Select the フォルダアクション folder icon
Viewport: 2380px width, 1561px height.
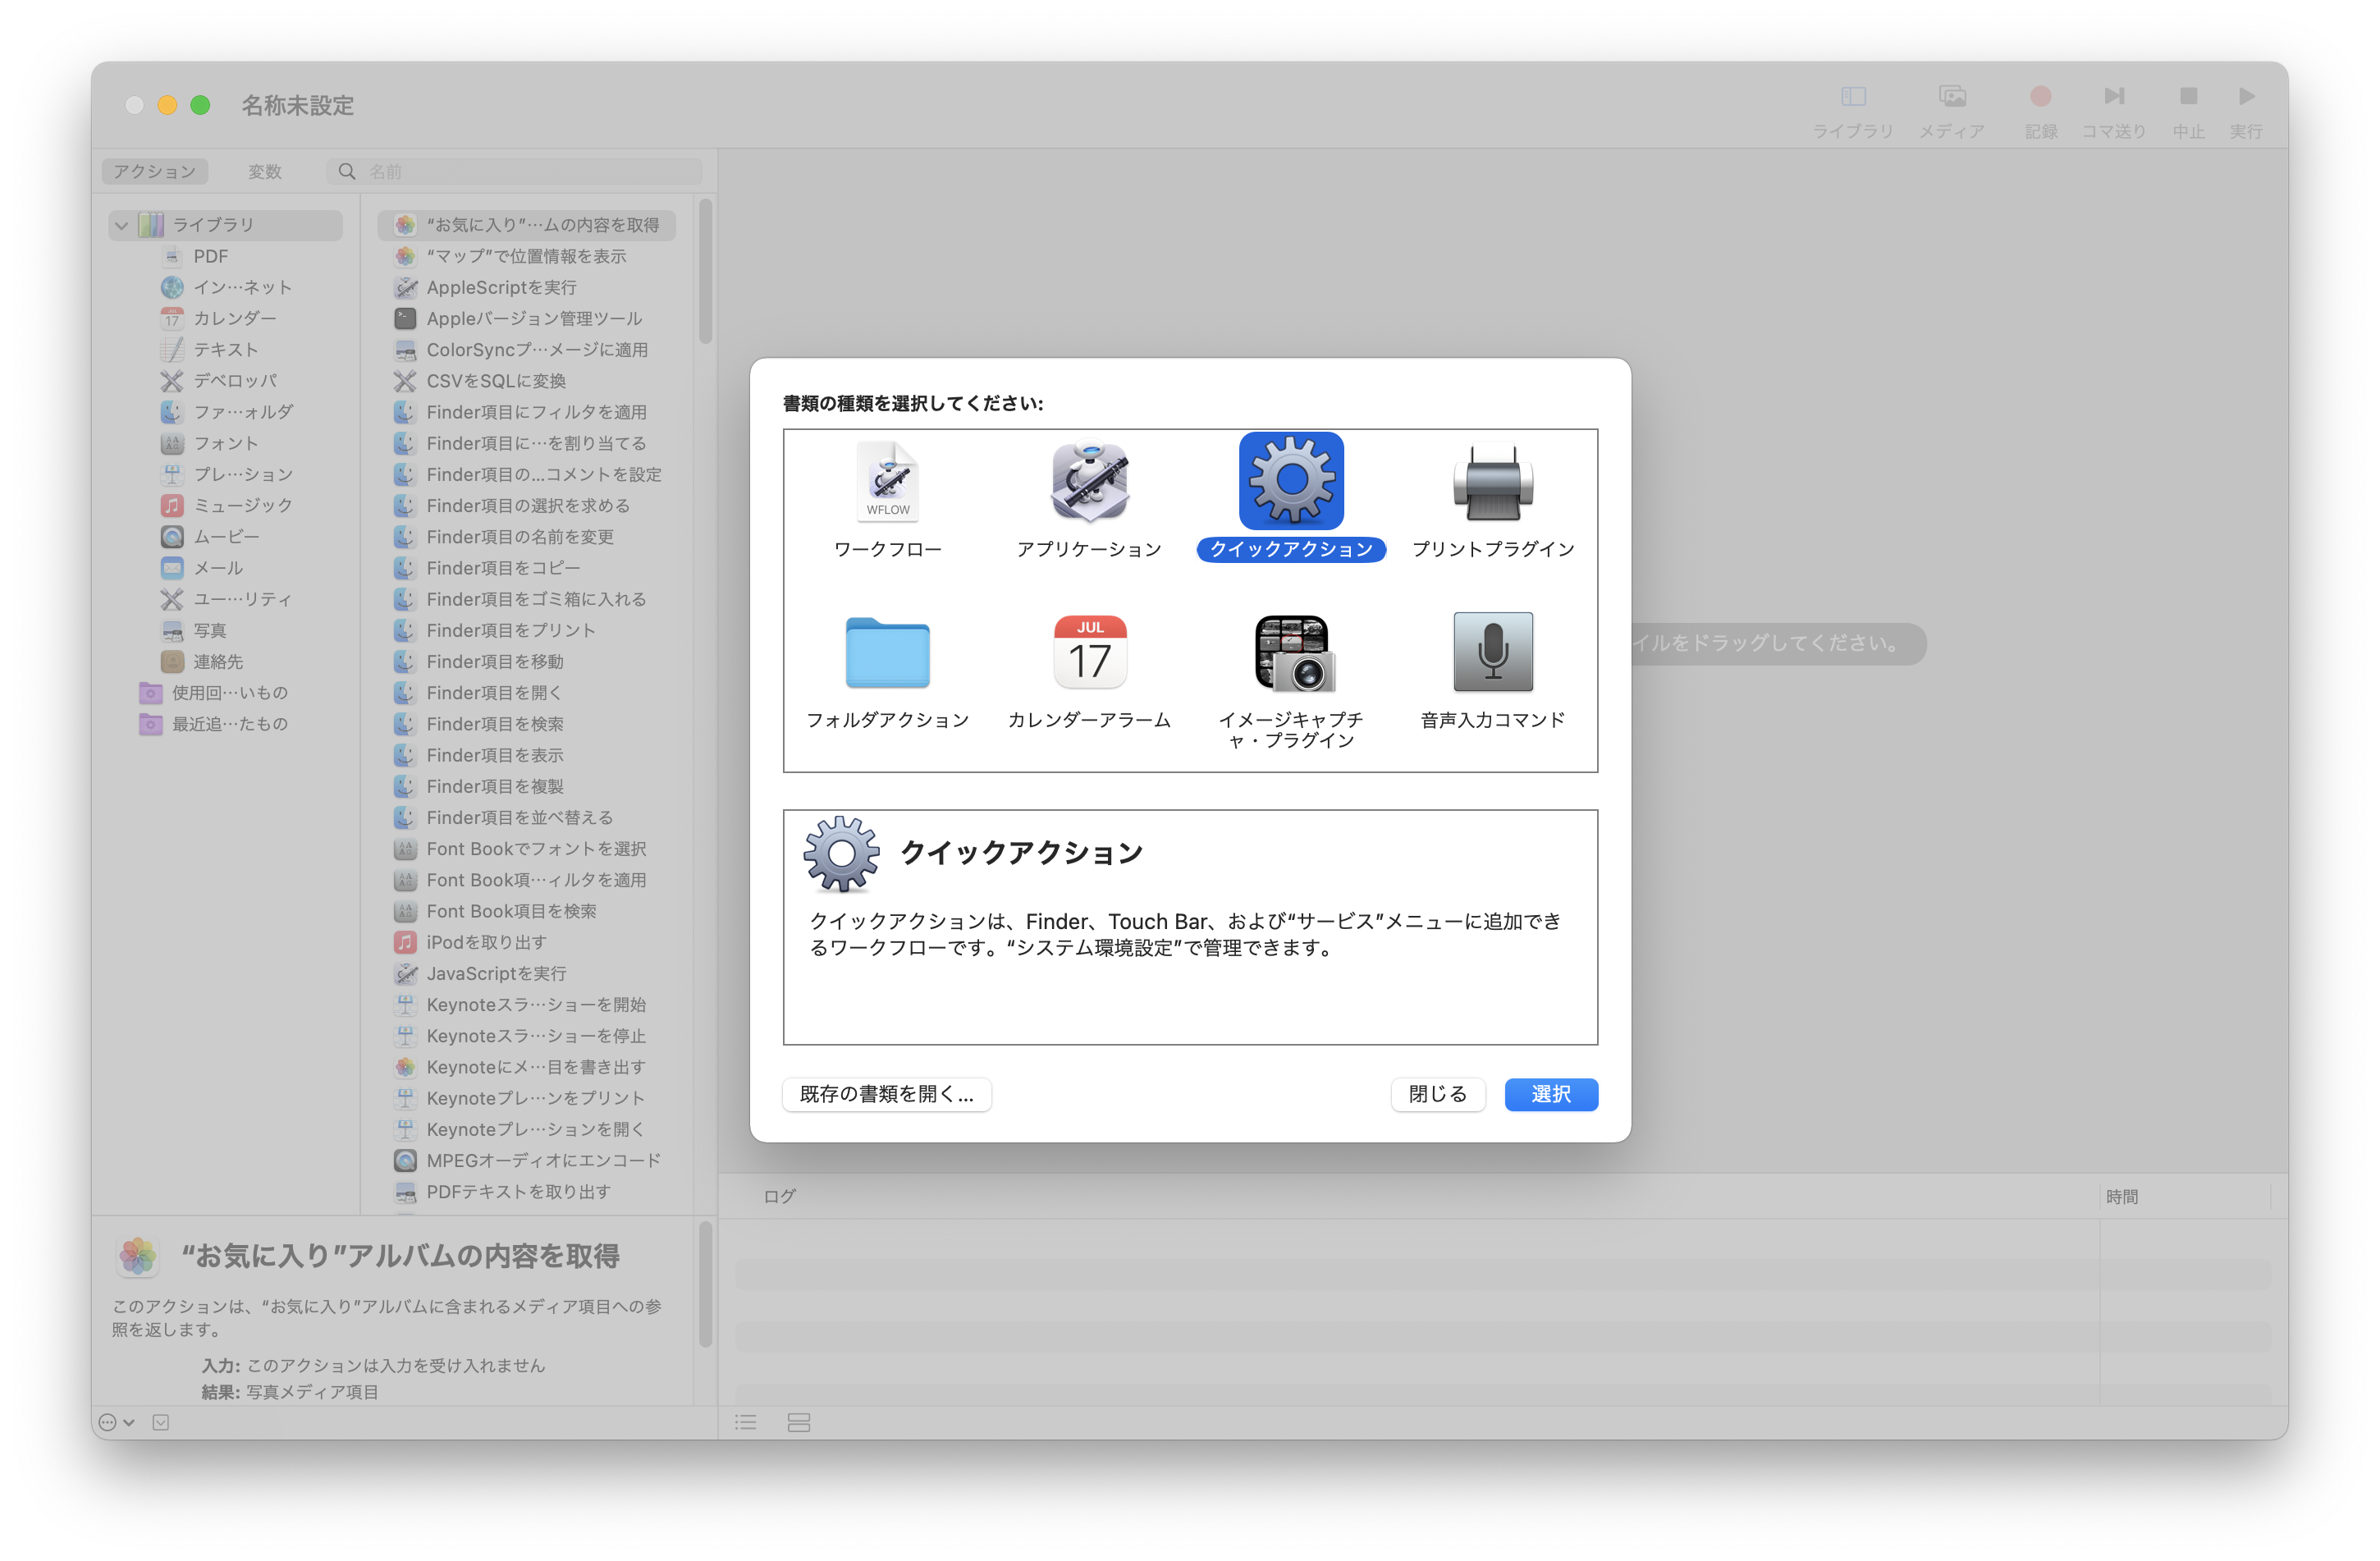[x=888, y=653]
